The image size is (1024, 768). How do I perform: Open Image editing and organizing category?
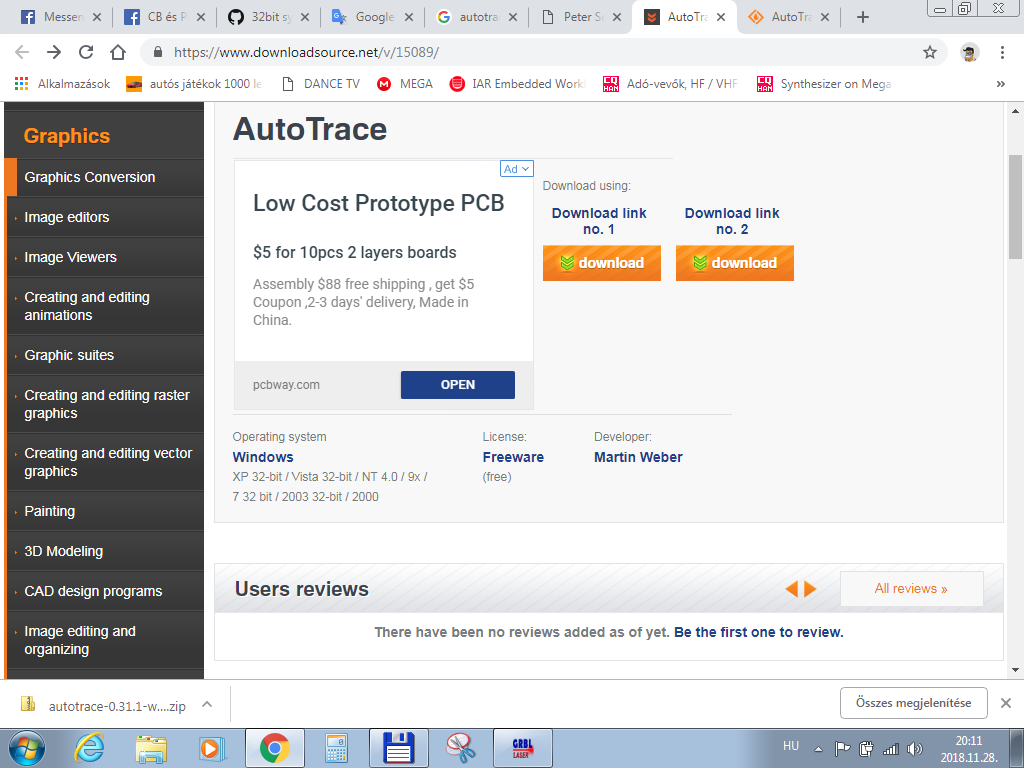(80, 640)
